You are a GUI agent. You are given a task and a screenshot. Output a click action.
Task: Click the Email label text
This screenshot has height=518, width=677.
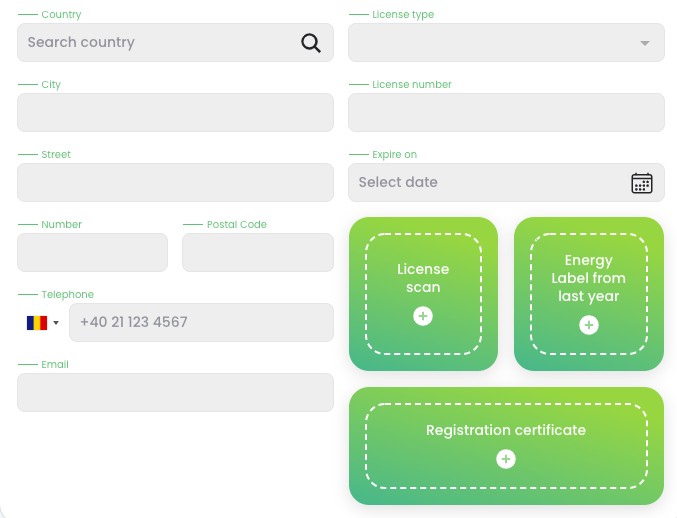(55, 364)
